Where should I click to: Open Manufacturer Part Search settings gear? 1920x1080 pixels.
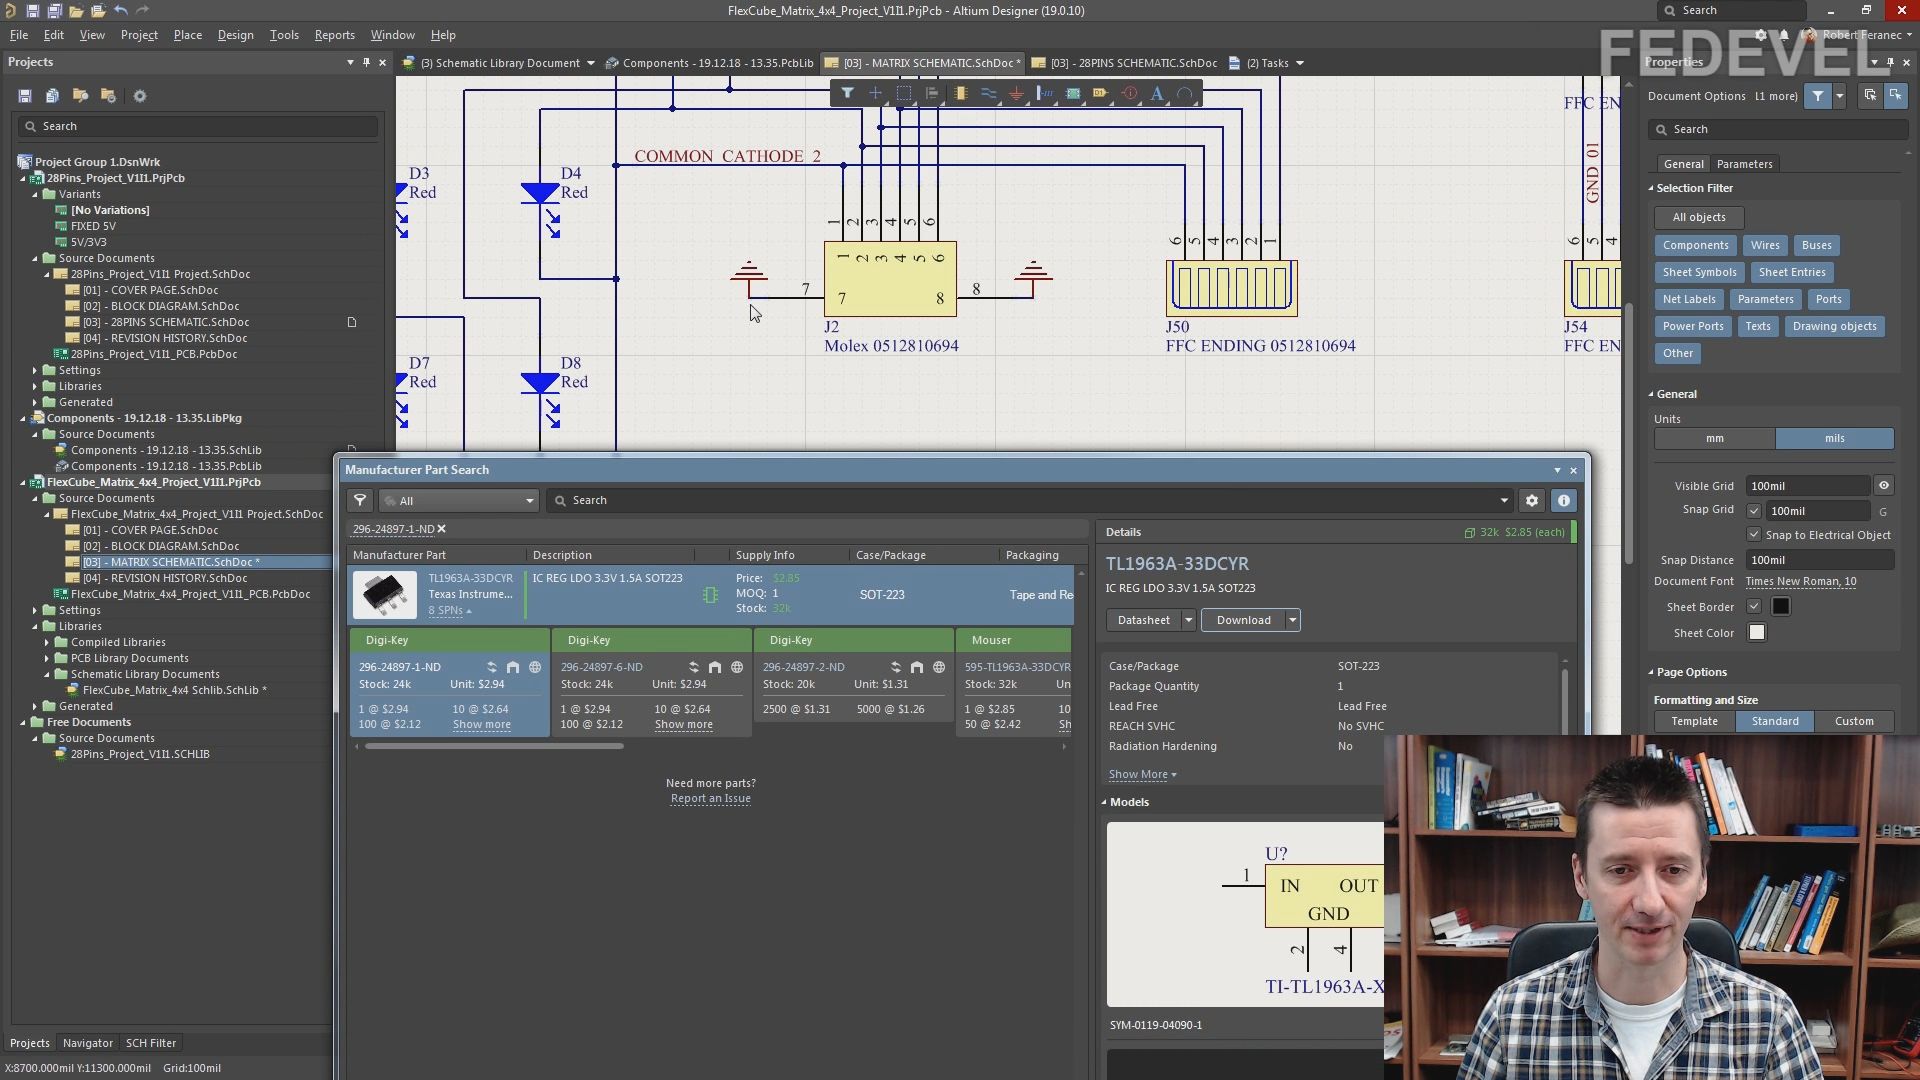(1532, 500)
